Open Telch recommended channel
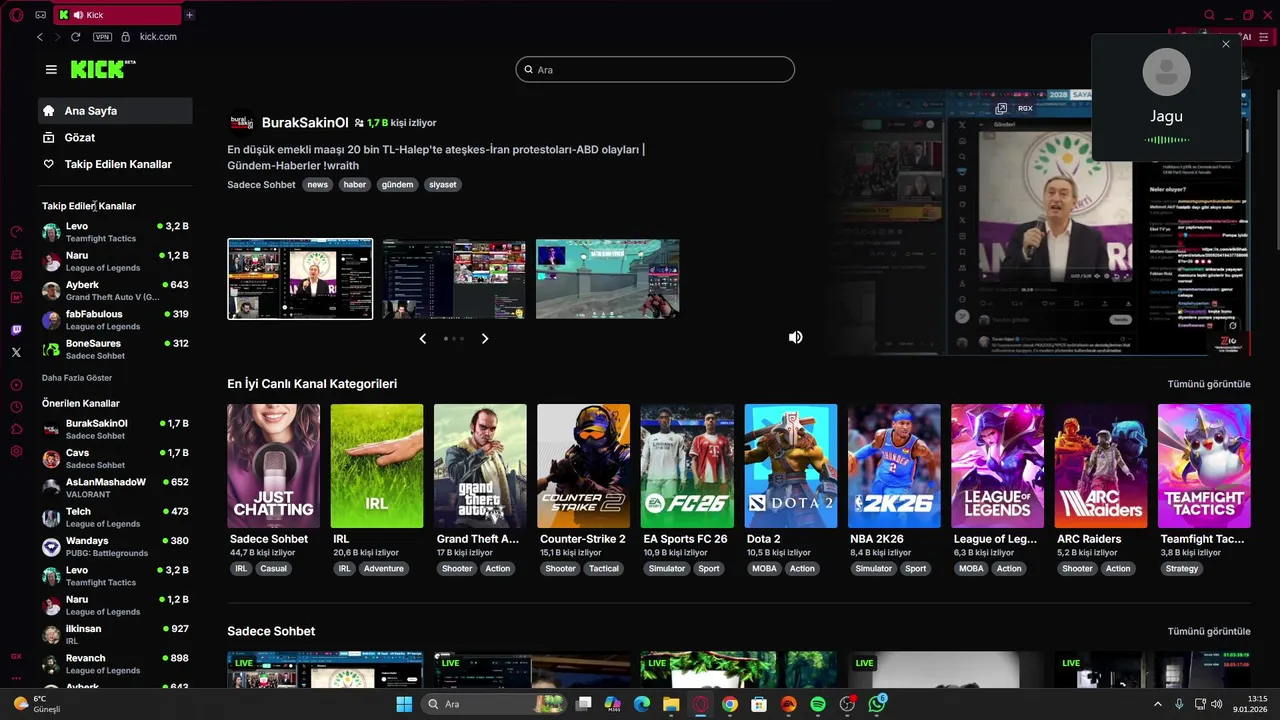This screenshot has width=1280, height=720. 115,517
